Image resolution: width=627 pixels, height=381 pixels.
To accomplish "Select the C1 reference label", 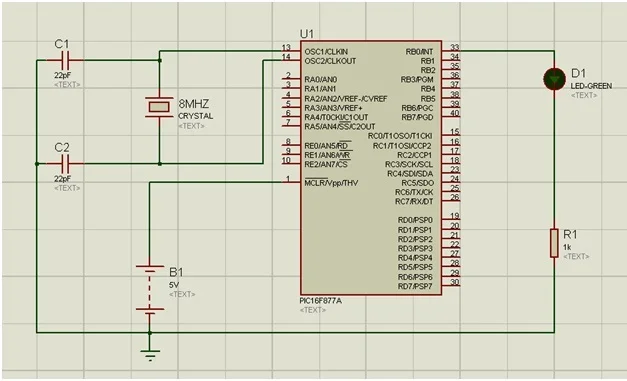I will [x=62, y=44].
